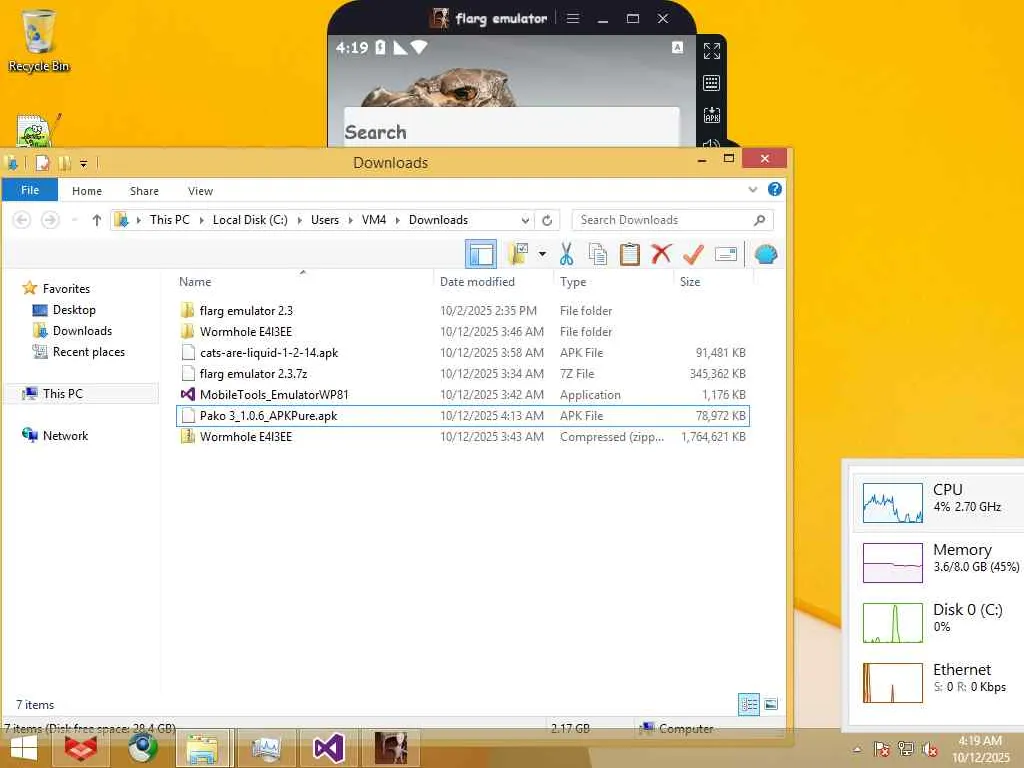Image resolution: width=1024 pixels, height=768 pixels.
Task: Go forward with the Forward arrow
Action: coord(50,220)
